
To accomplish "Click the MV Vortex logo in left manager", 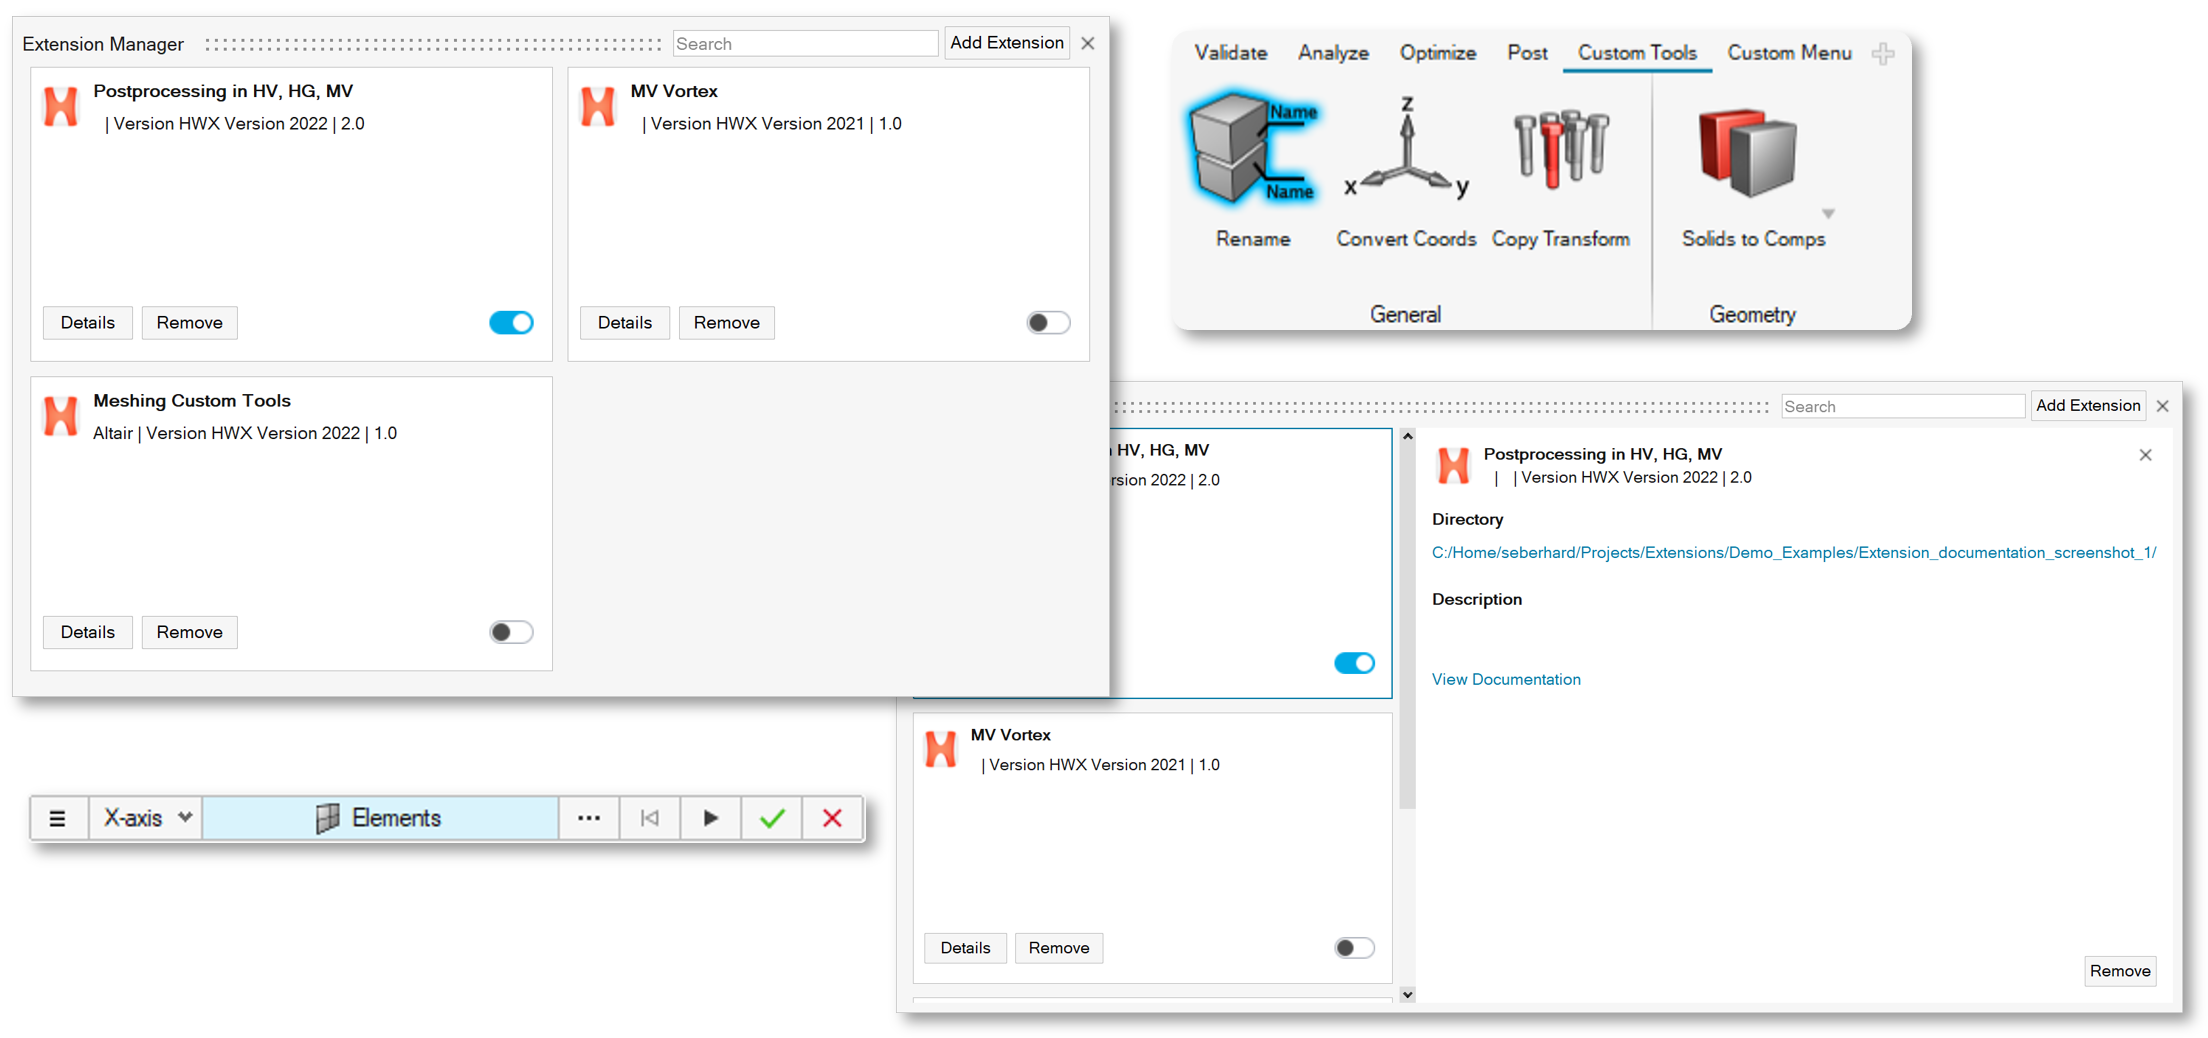I will [598, 106].
